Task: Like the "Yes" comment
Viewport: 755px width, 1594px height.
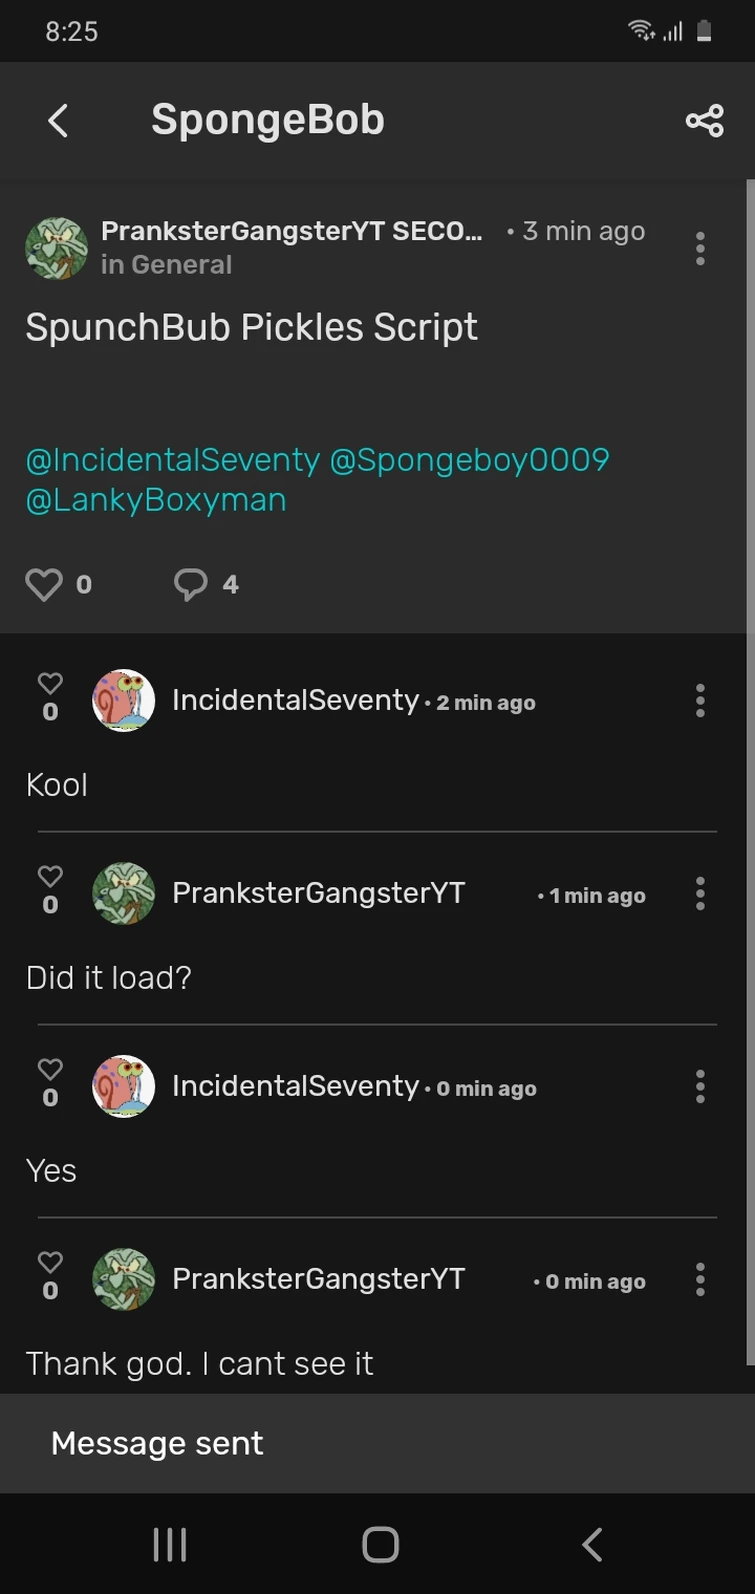Action: 50,1070
